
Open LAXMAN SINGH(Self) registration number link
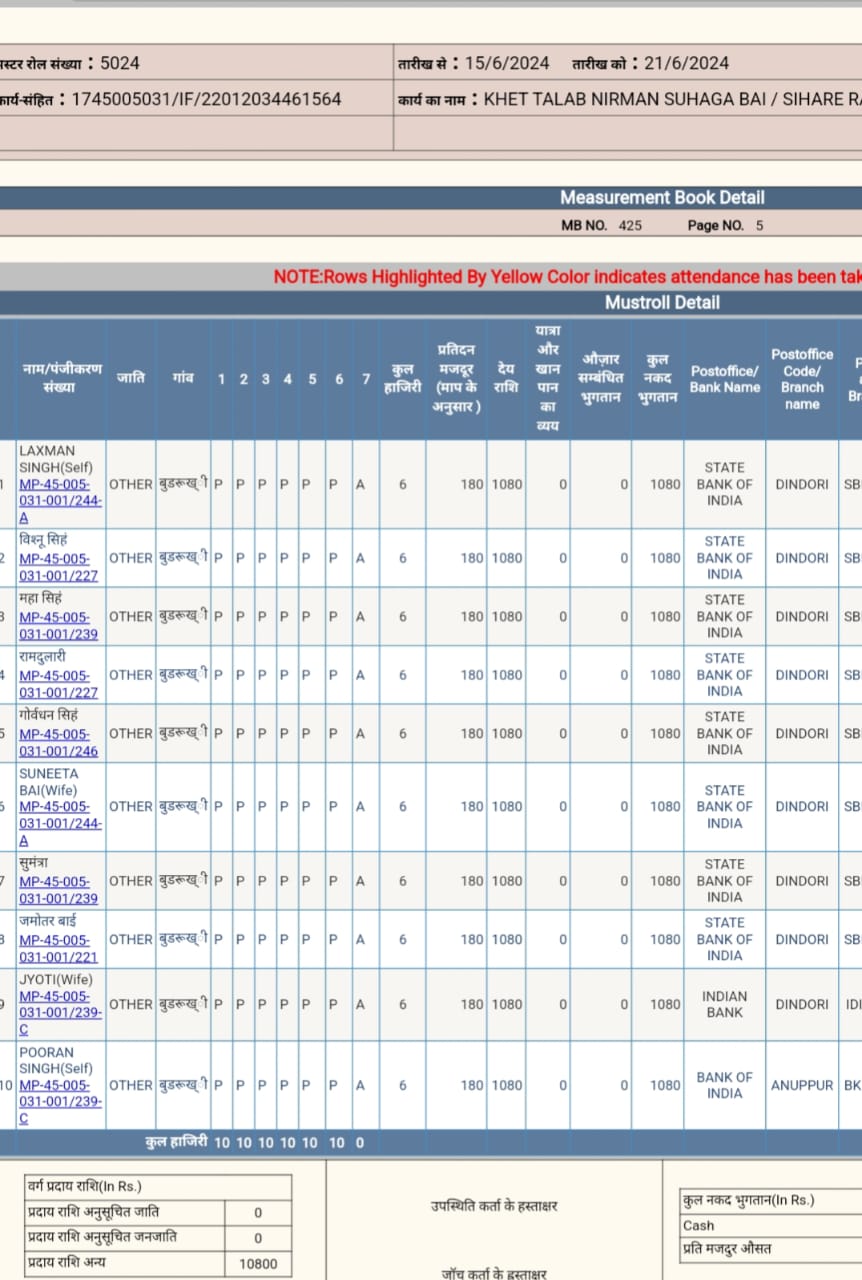[x=60, y=501]
